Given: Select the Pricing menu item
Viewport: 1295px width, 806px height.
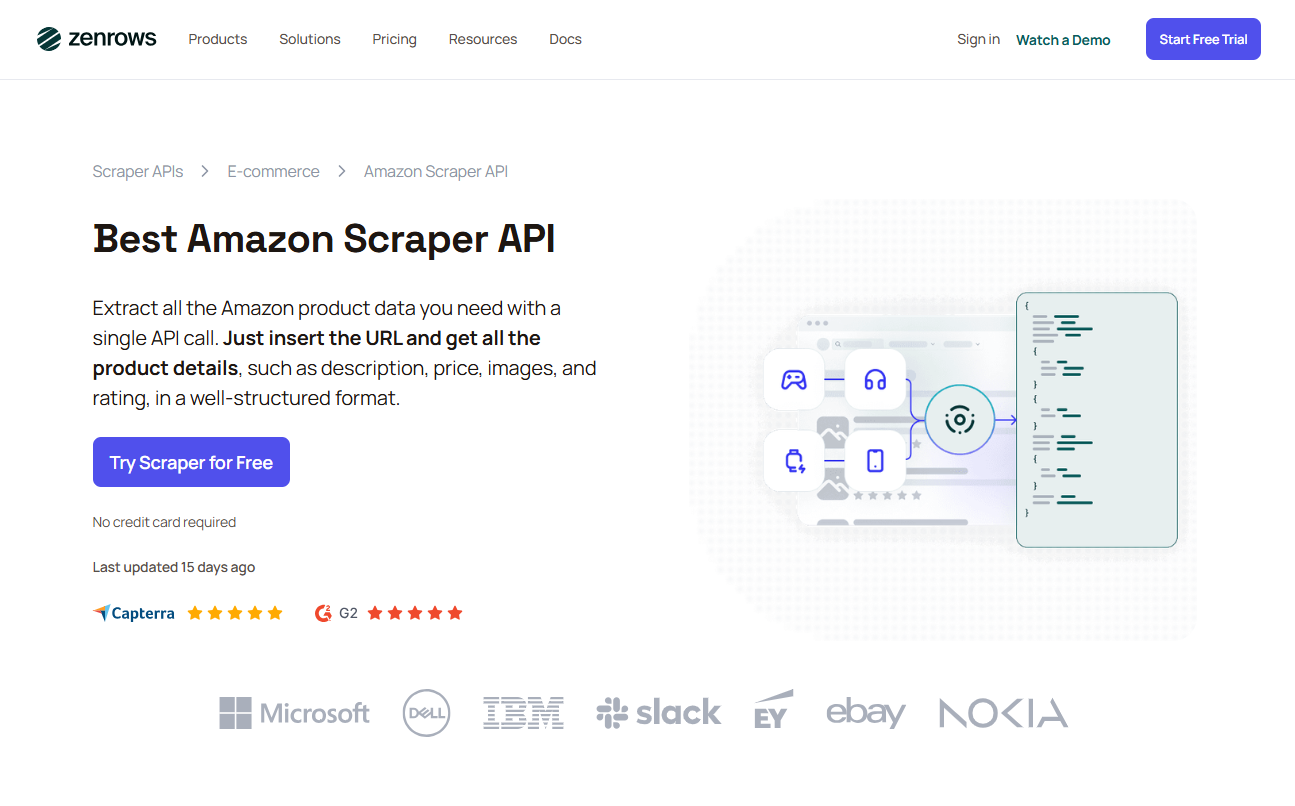Looking at the screenshot, I should (x=394, y=39).
